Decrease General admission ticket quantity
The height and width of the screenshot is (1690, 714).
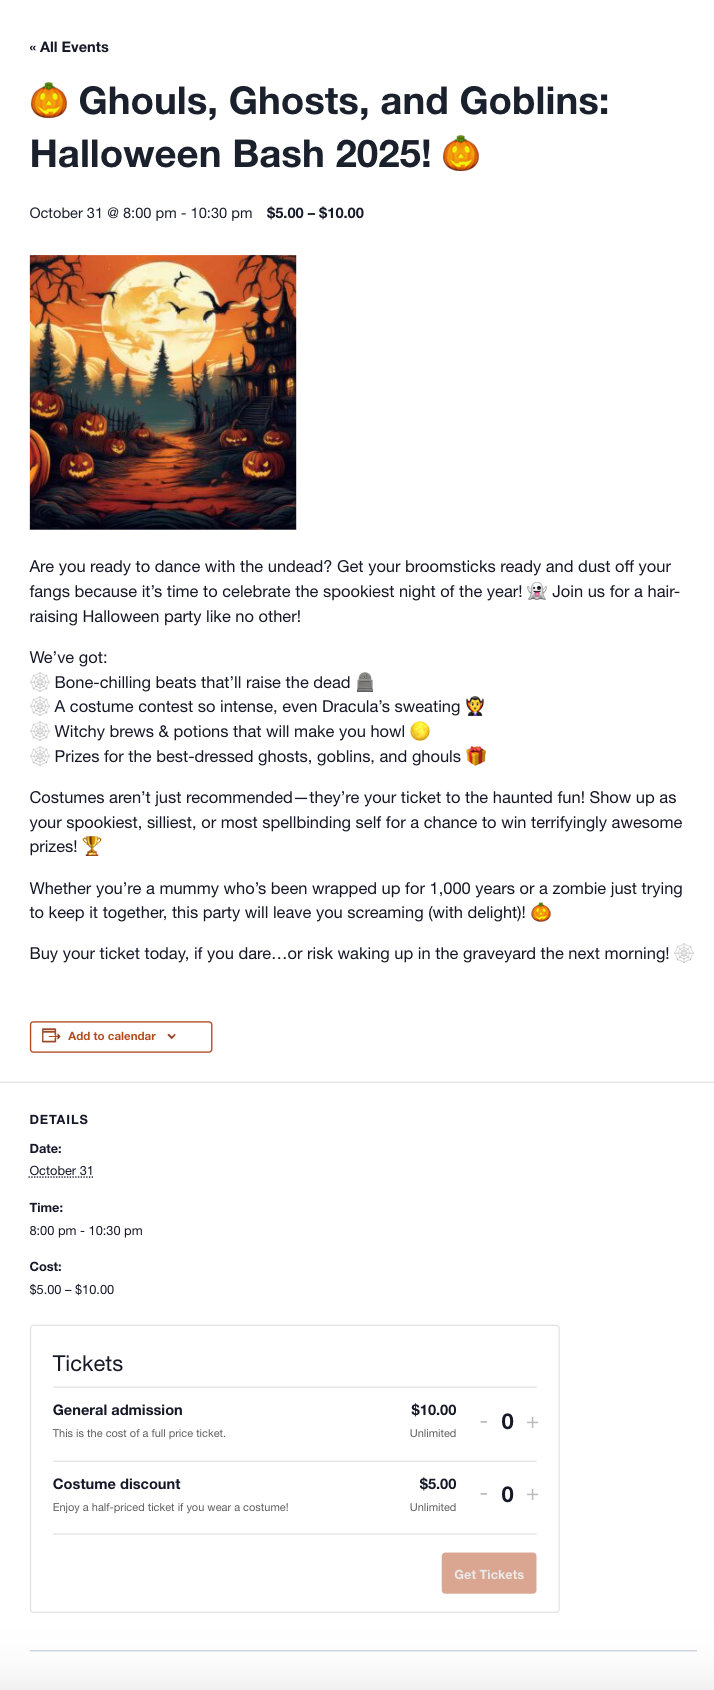[484, 1422]
